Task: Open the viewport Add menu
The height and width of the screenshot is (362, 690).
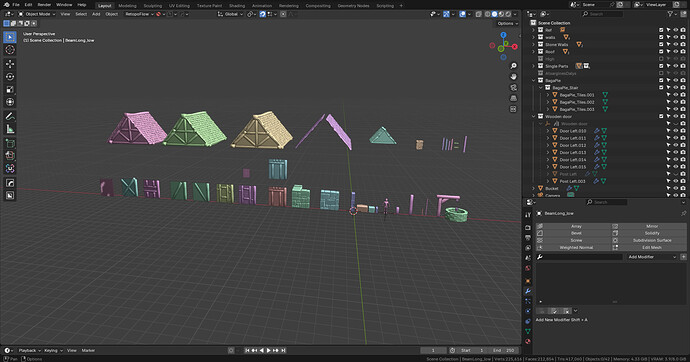Action: pos(96,14)
